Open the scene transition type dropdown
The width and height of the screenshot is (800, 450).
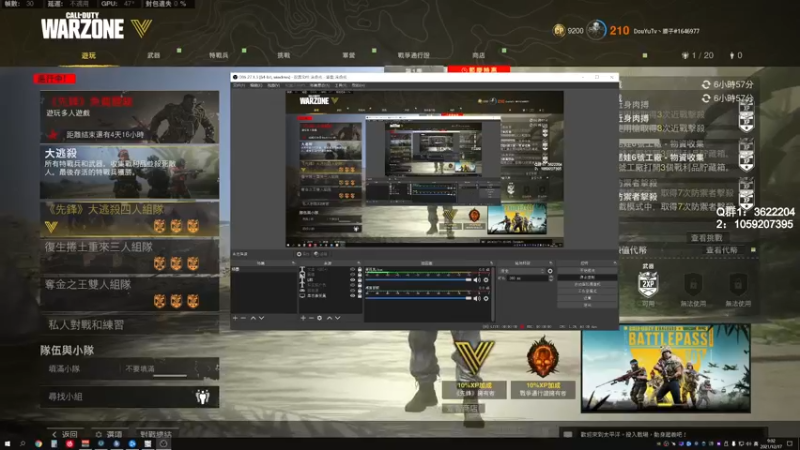[x=522, y=271]
